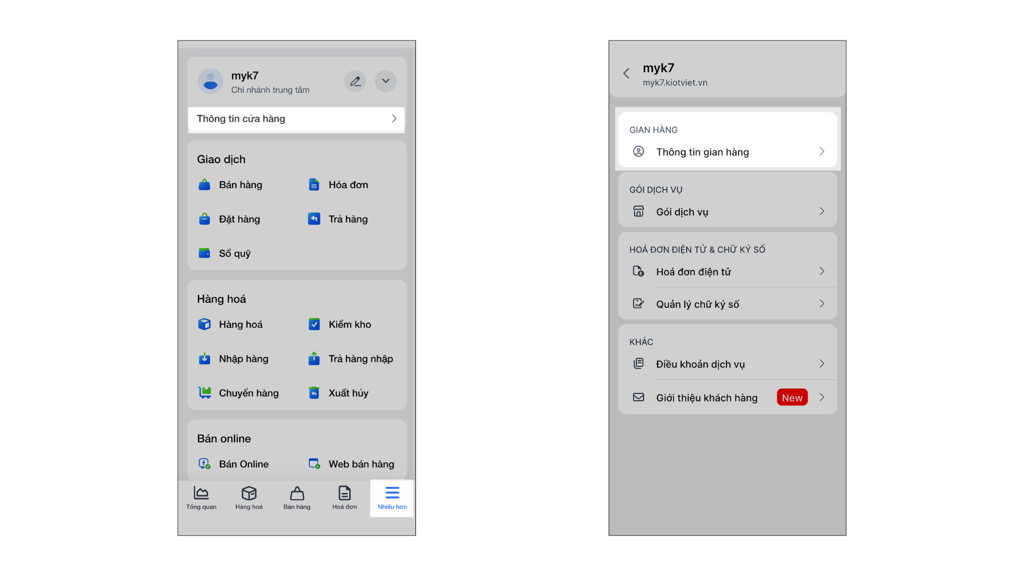The width and height of the screenshot is (1024, 576).
Task: Open Kiểm kho stock check icon
Action: coord(314,325)
